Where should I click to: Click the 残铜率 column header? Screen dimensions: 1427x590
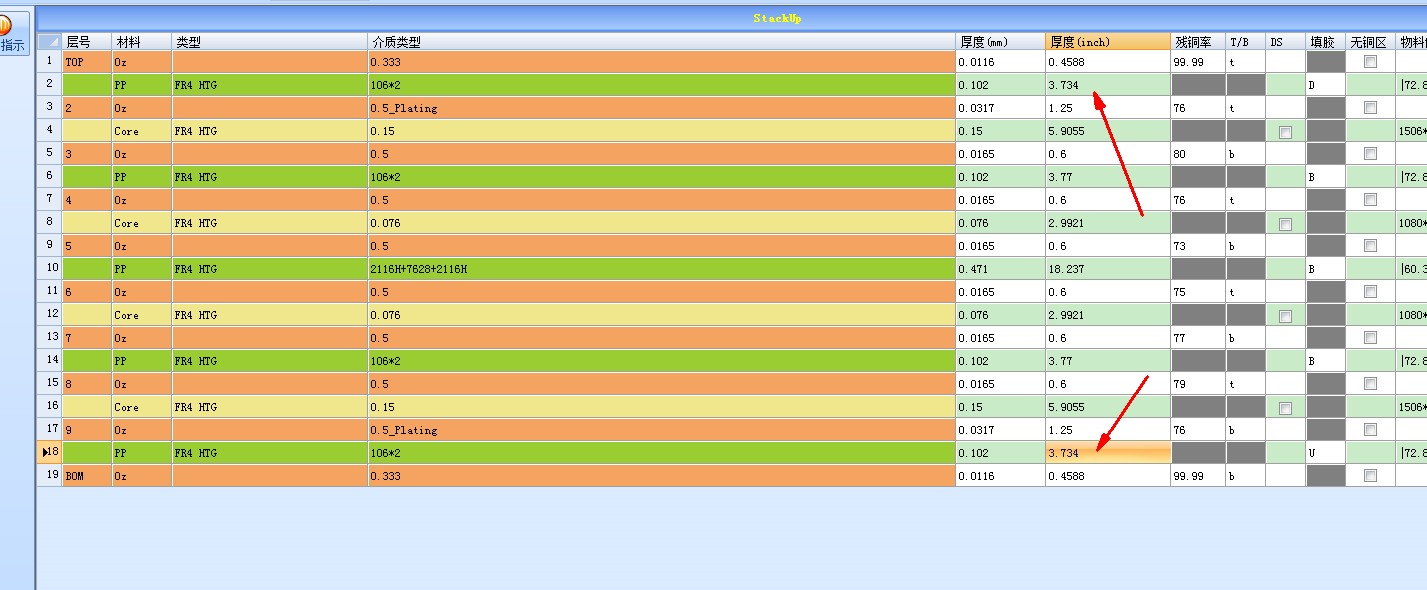1198,42
